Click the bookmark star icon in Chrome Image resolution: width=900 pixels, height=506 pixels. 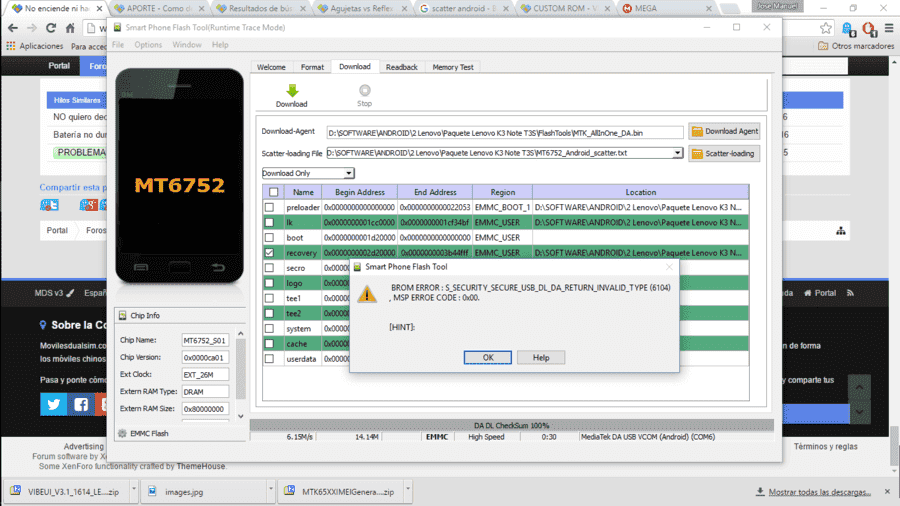pyautogui.click(x=825, y=28)
